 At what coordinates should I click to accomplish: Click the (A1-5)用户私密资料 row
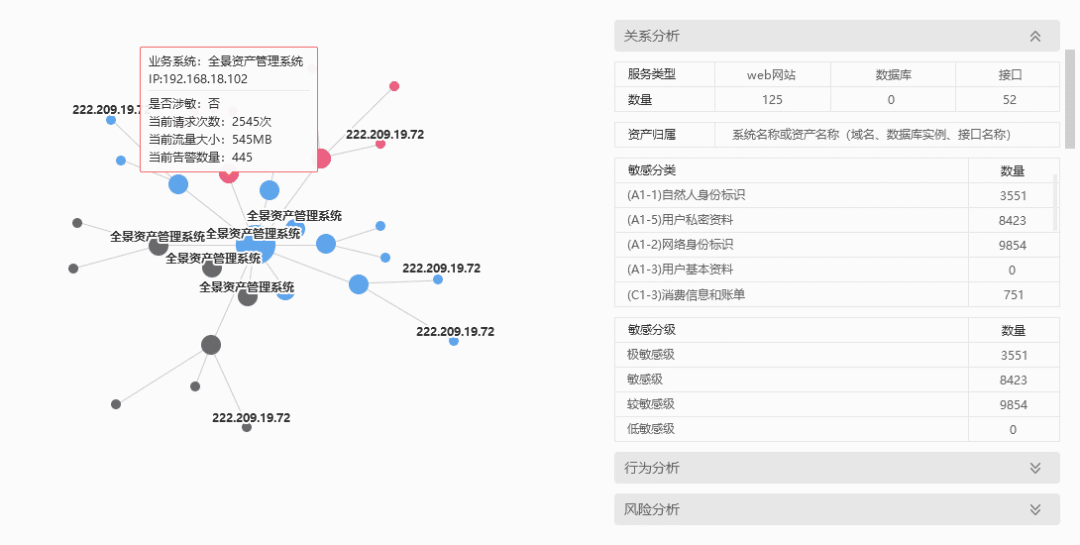point(837,220)
